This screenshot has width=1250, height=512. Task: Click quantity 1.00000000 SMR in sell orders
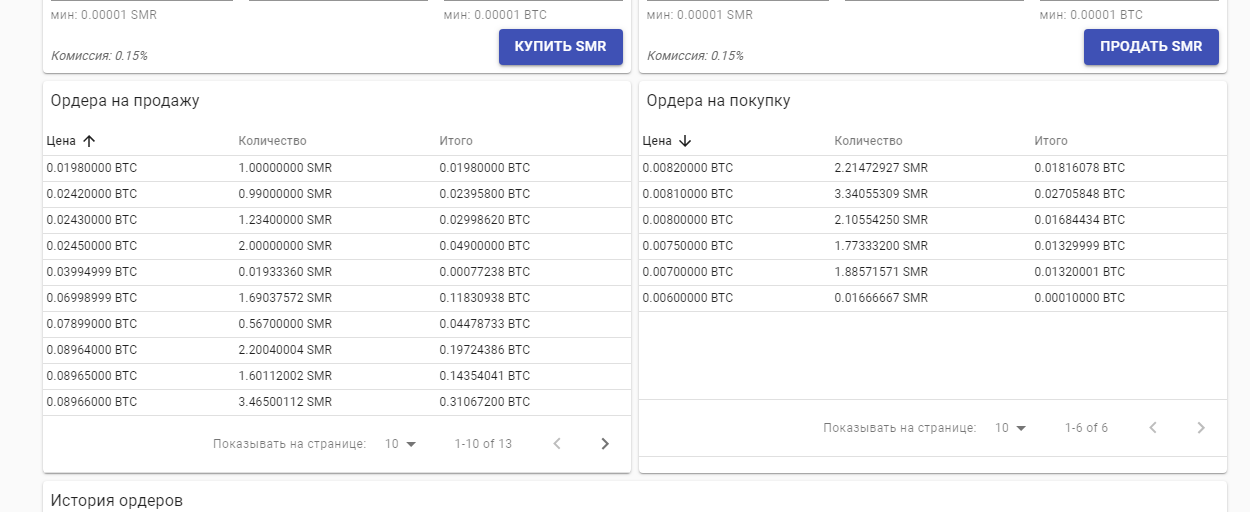pyautogui.click(x=285, y=168)
